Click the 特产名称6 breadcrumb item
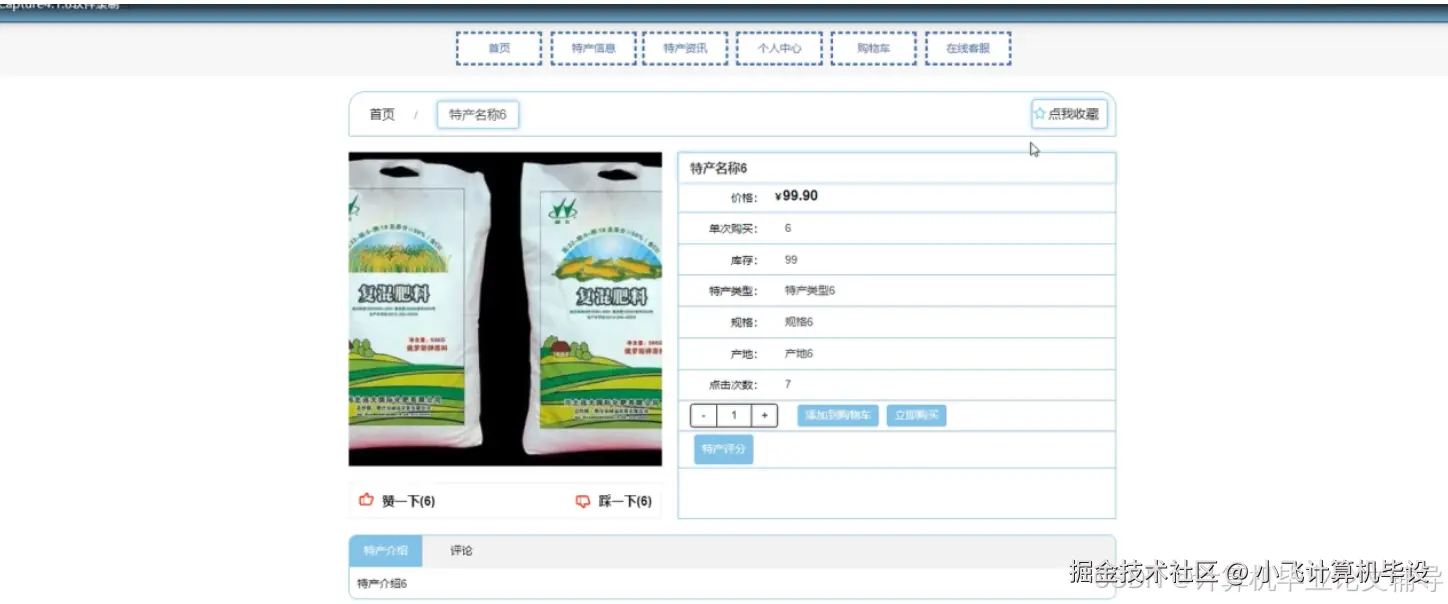1448x604 pixels. (478, 115)
